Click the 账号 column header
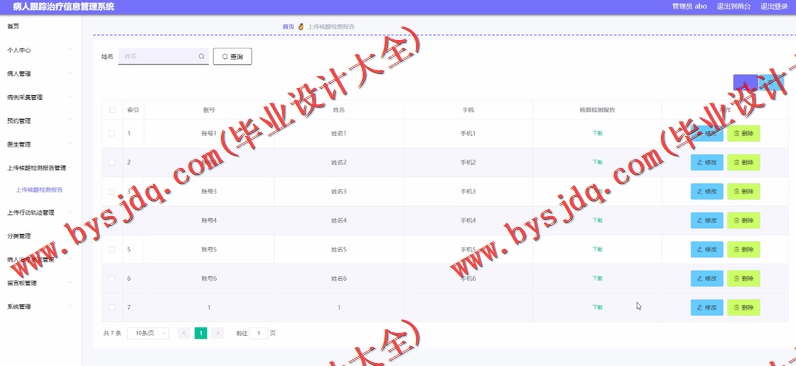This screenshot has width=796, height=366. [209, 110]
